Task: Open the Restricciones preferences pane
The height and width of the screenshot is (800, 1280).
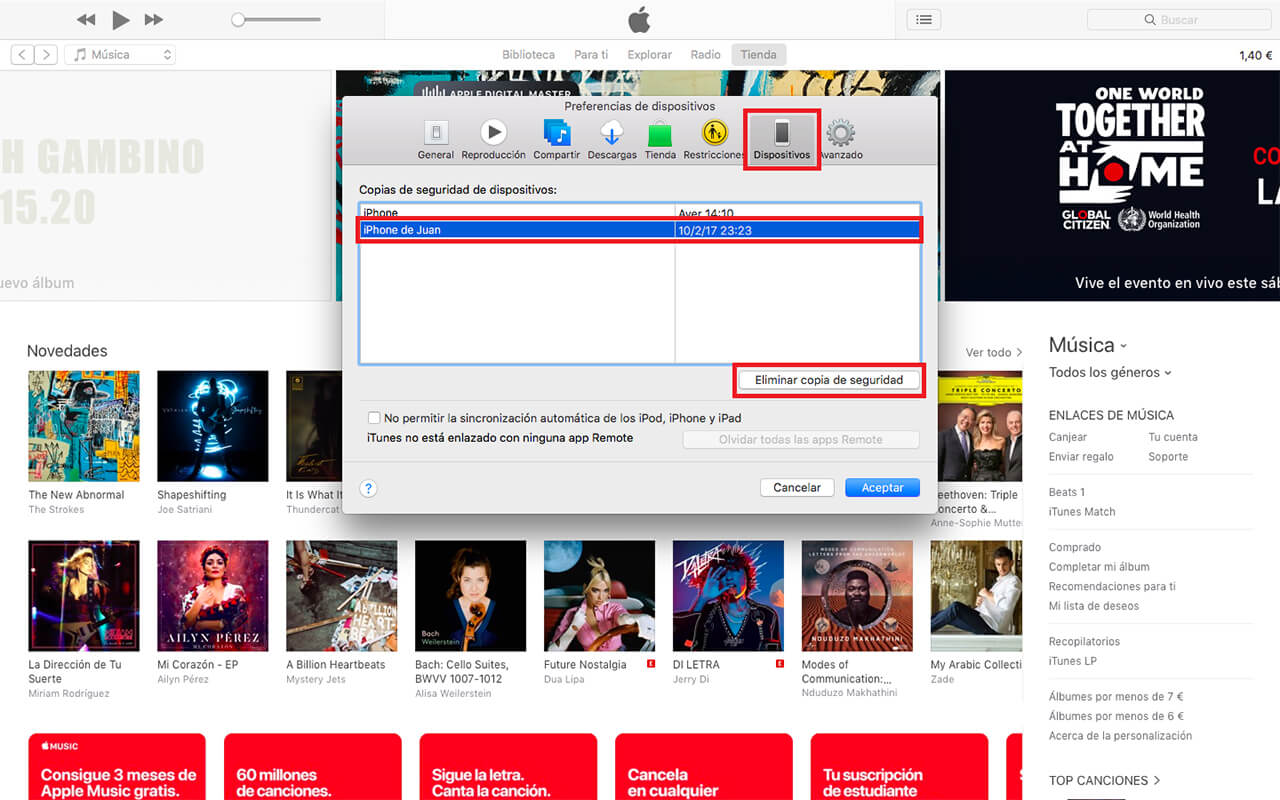Action: point(714,140)
